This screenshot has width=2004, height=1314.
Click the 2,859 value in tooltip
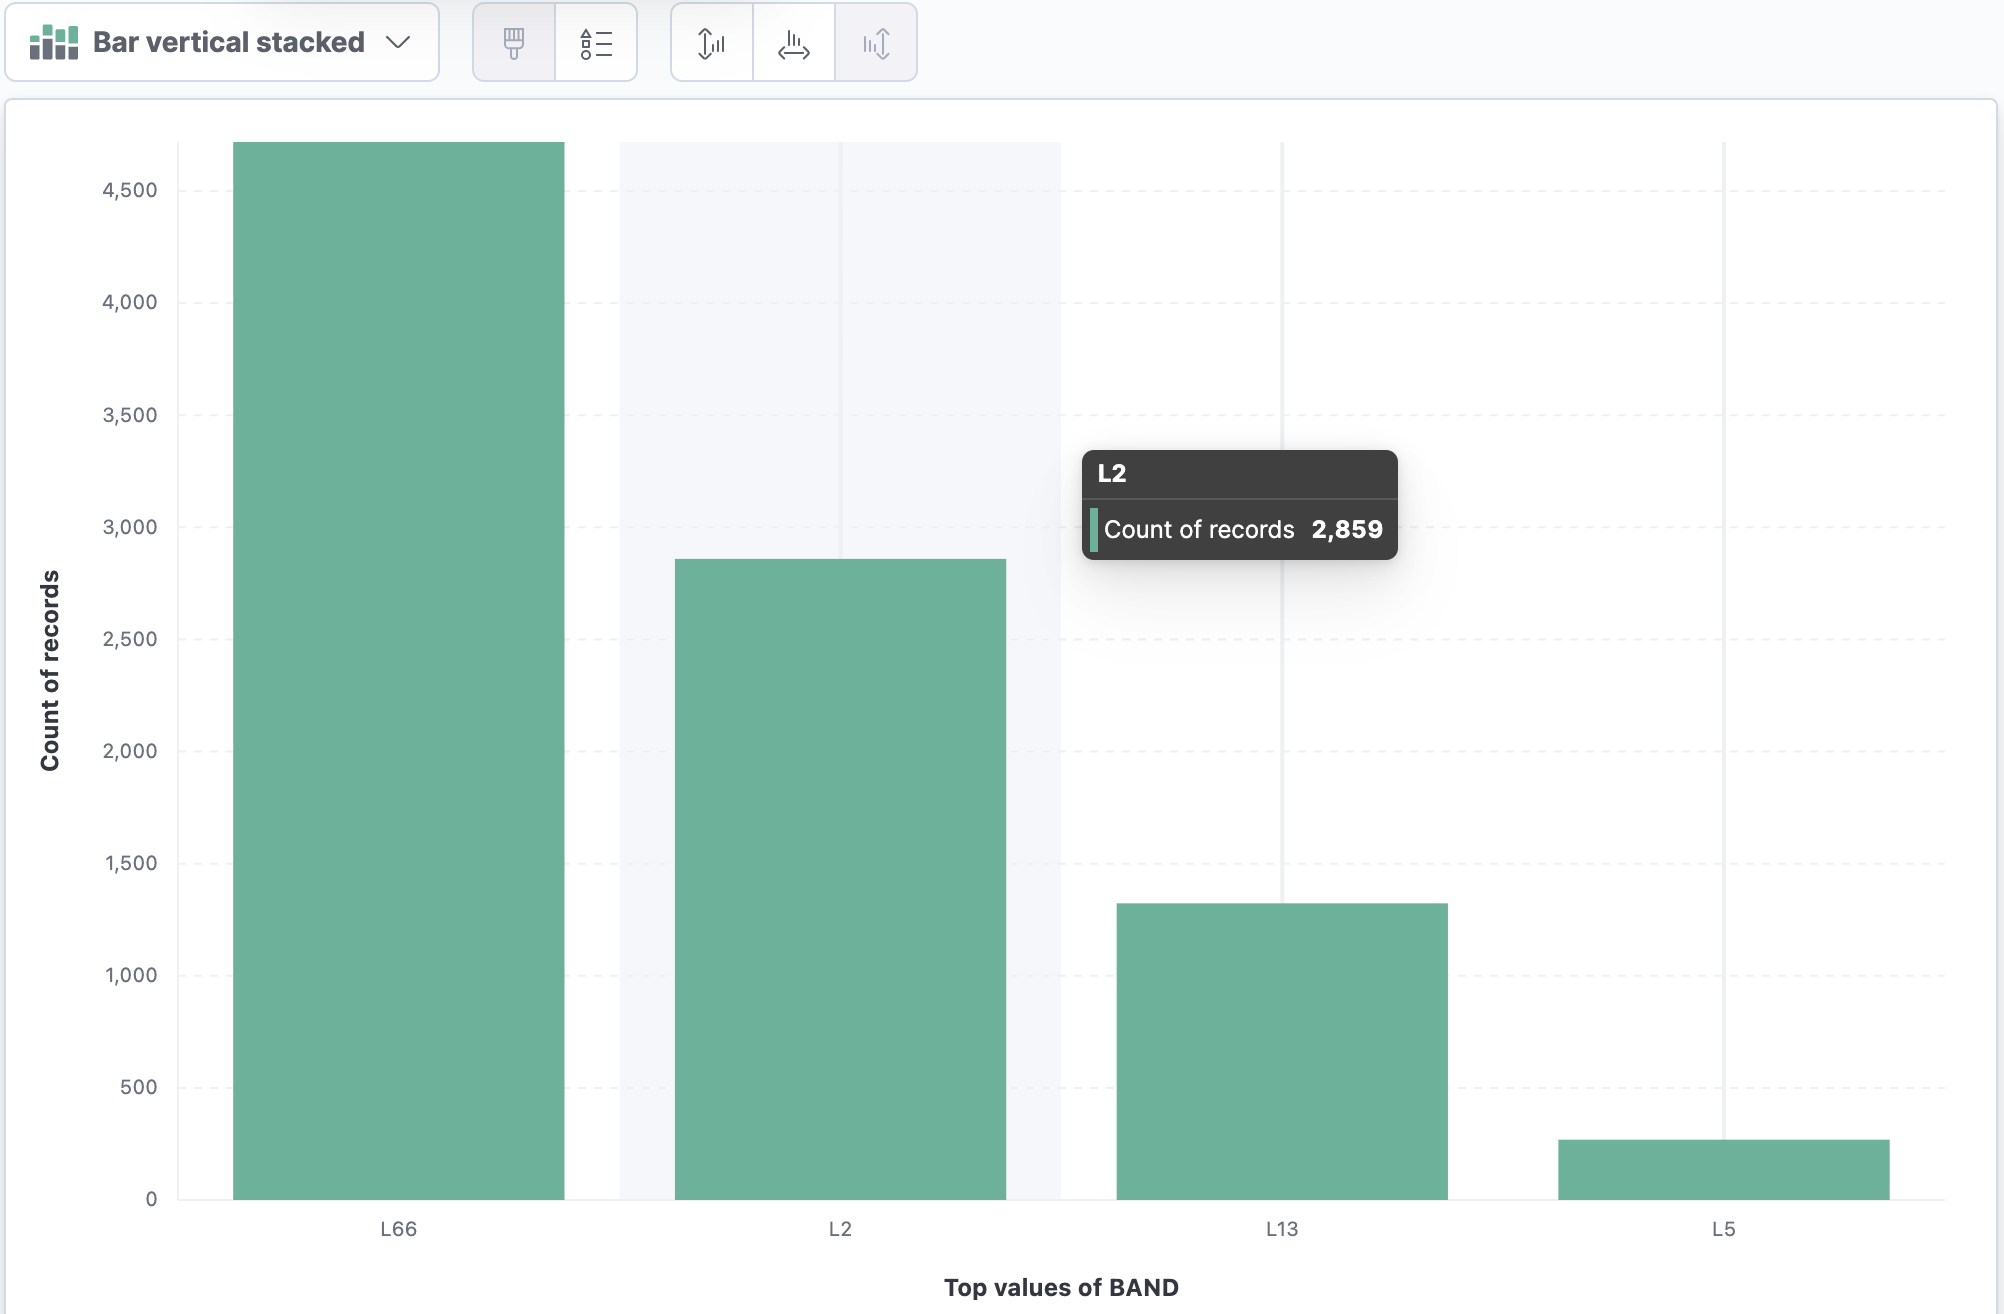click(1347, 530)
